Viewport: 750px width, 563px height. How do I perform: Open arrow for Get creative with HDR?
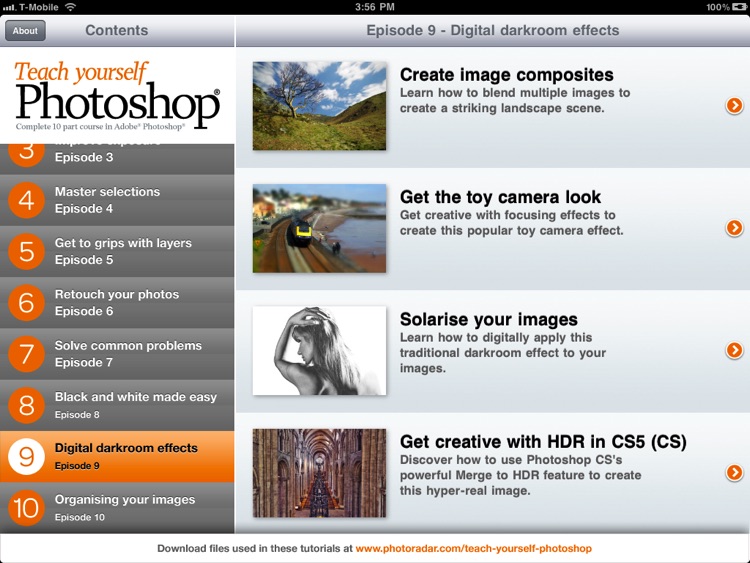point(734,473)
